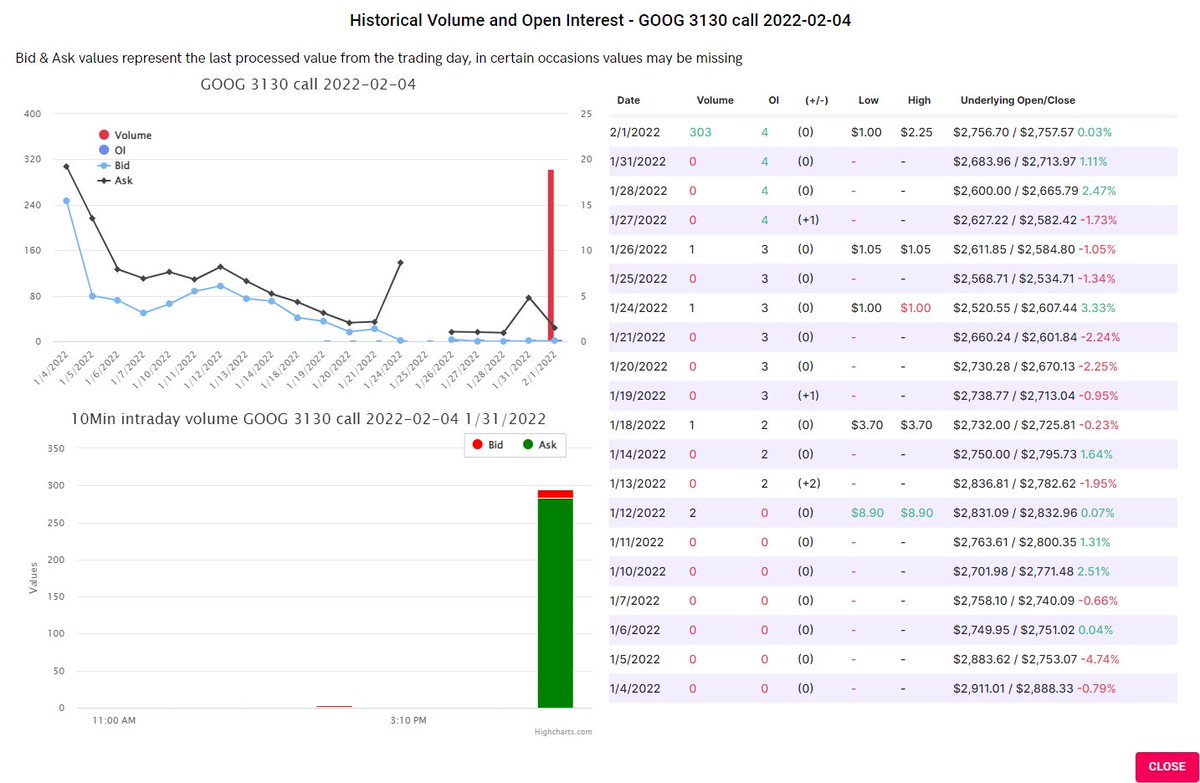Select the 1/31/2022 date cell

click(638, 161)
